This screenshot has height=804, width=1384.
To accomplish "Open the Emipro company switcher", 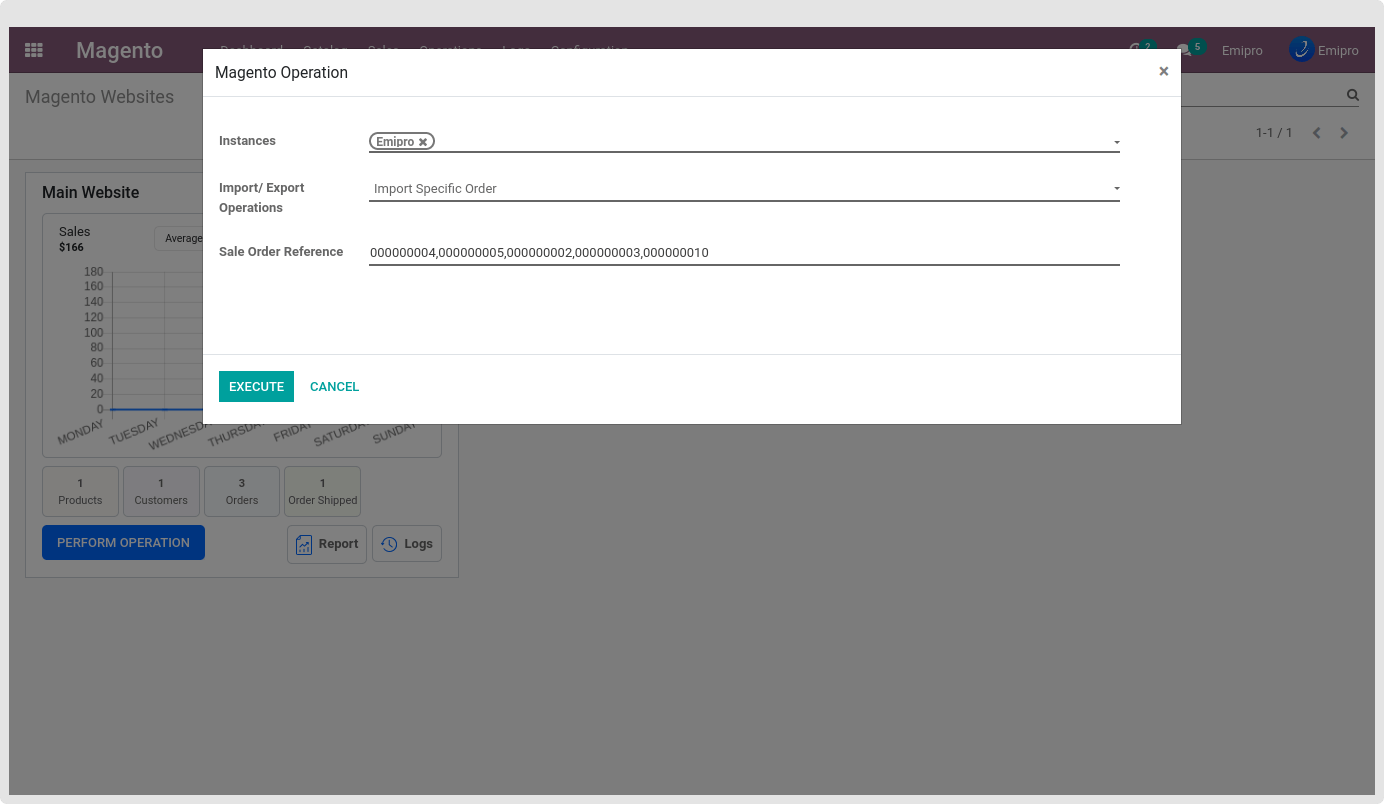I will point(1242,50).
